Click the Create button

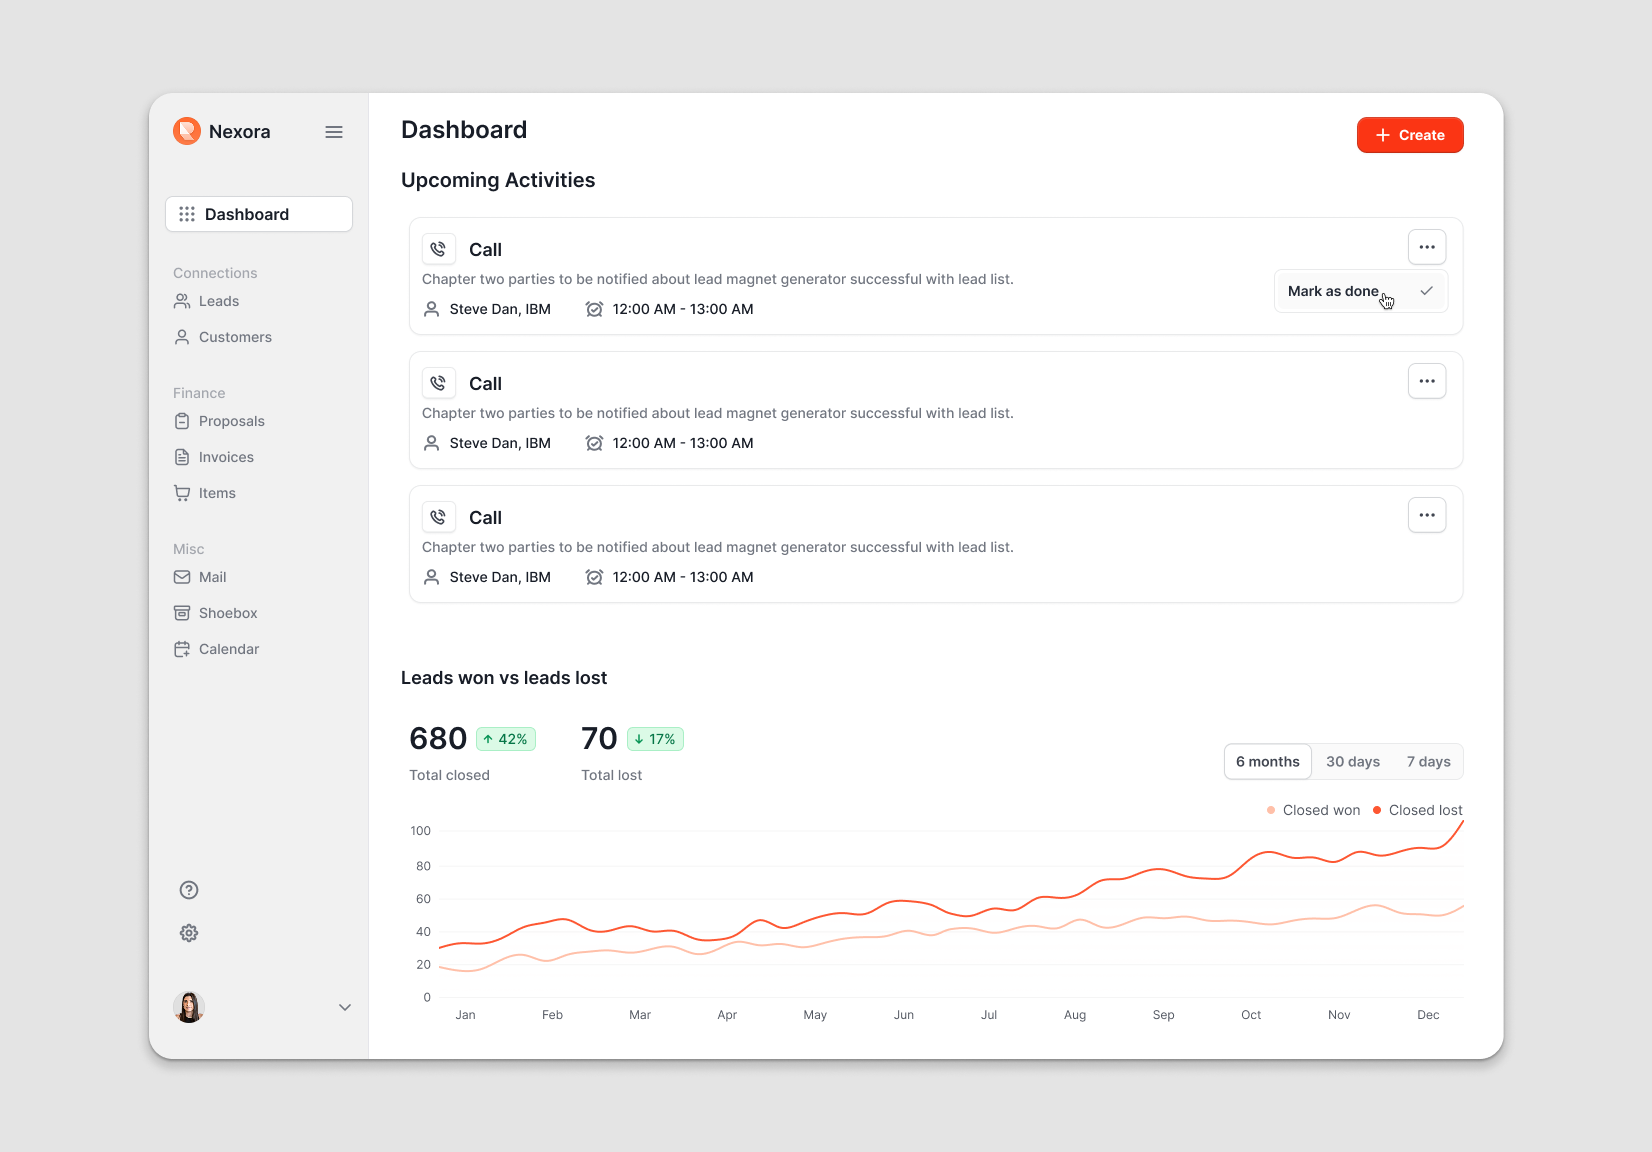(1410, 135)
